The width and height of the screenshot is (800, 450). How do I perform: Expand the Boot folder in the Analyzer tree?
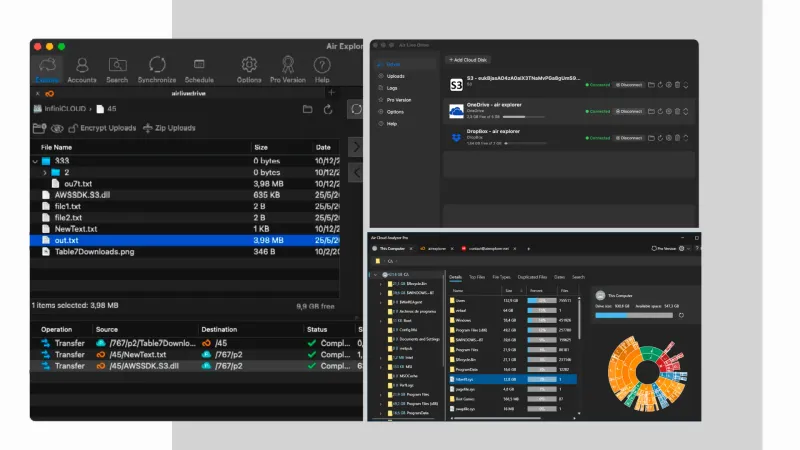381,321
